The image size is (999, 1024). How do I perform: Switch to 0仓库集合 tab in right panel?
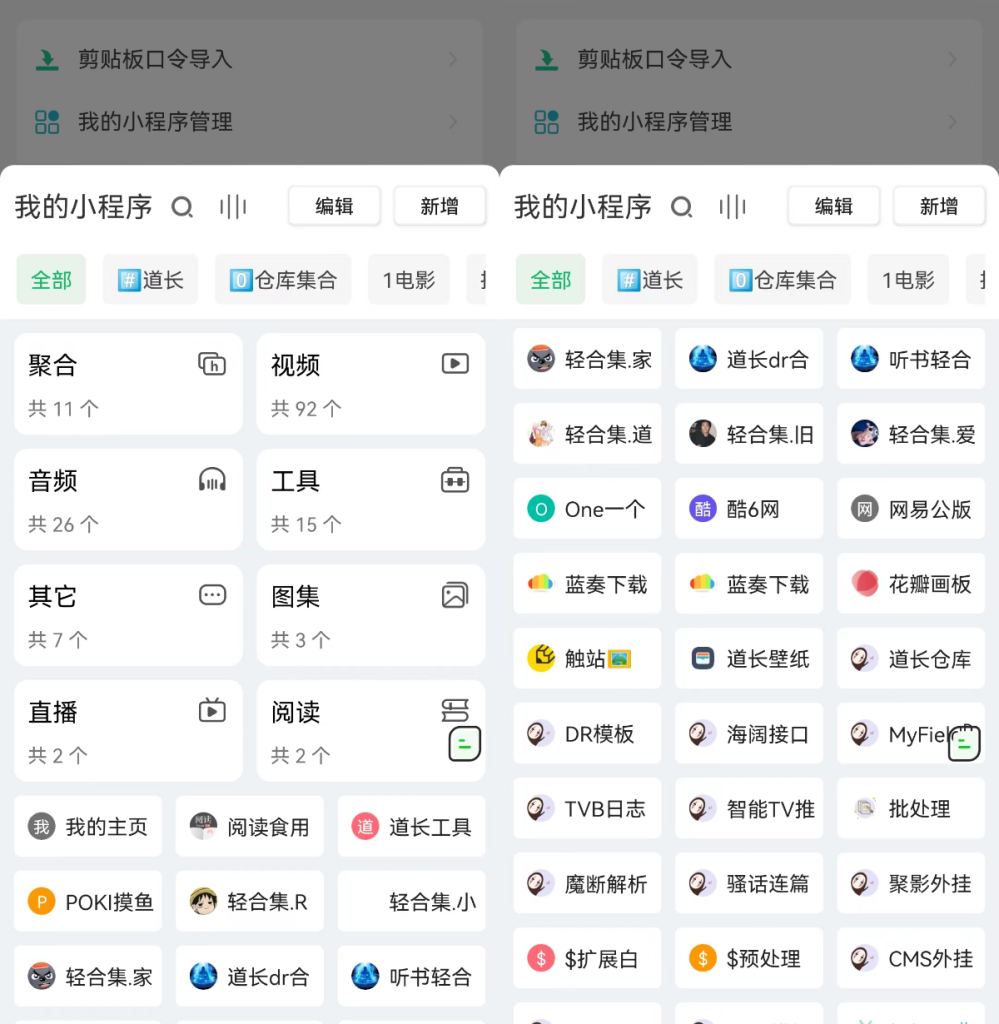pyautogui.click(x=782, y=280)
